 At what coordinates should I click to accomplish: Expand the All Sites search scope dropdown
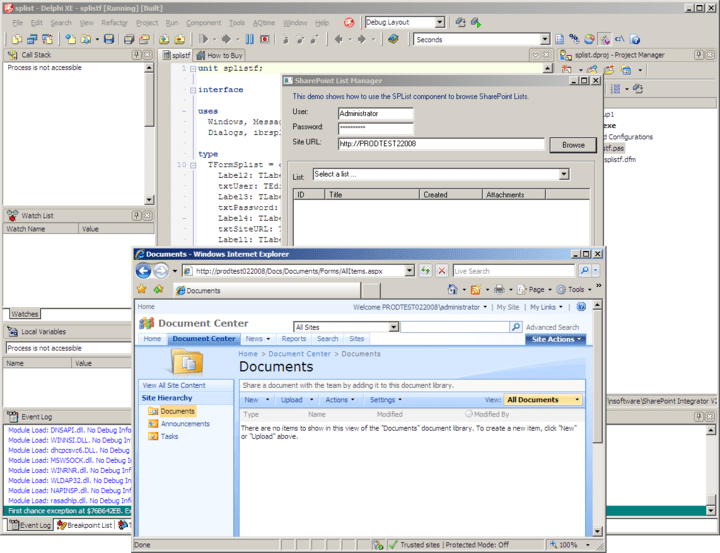point(393,327)
